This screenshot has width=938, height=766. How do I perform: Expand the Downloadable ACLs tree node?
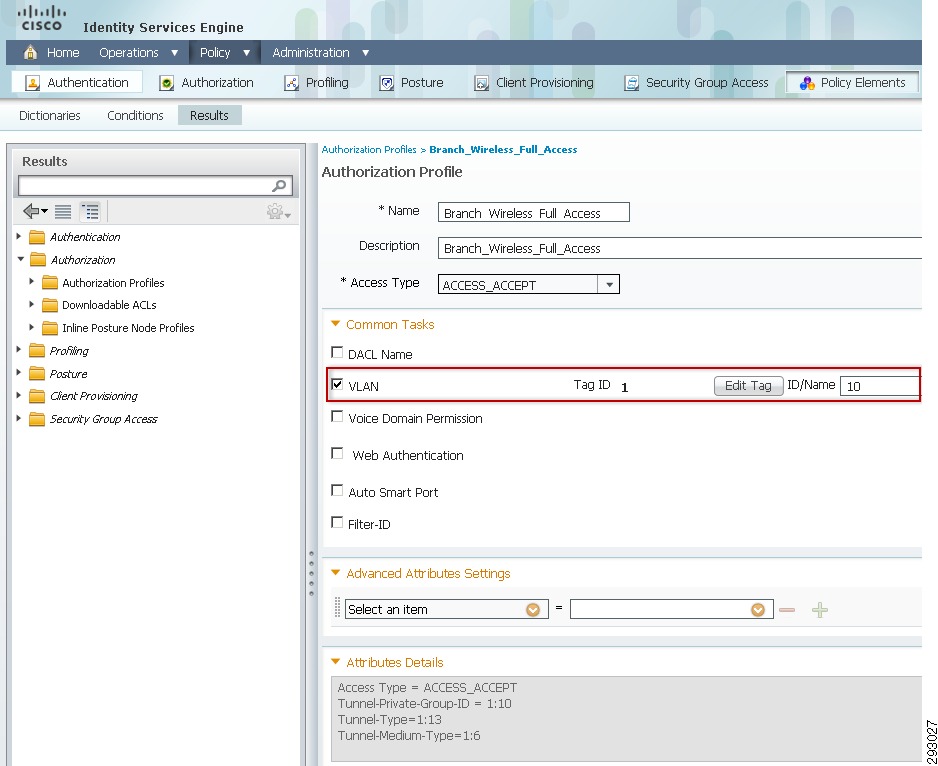(x=31, y=304)
